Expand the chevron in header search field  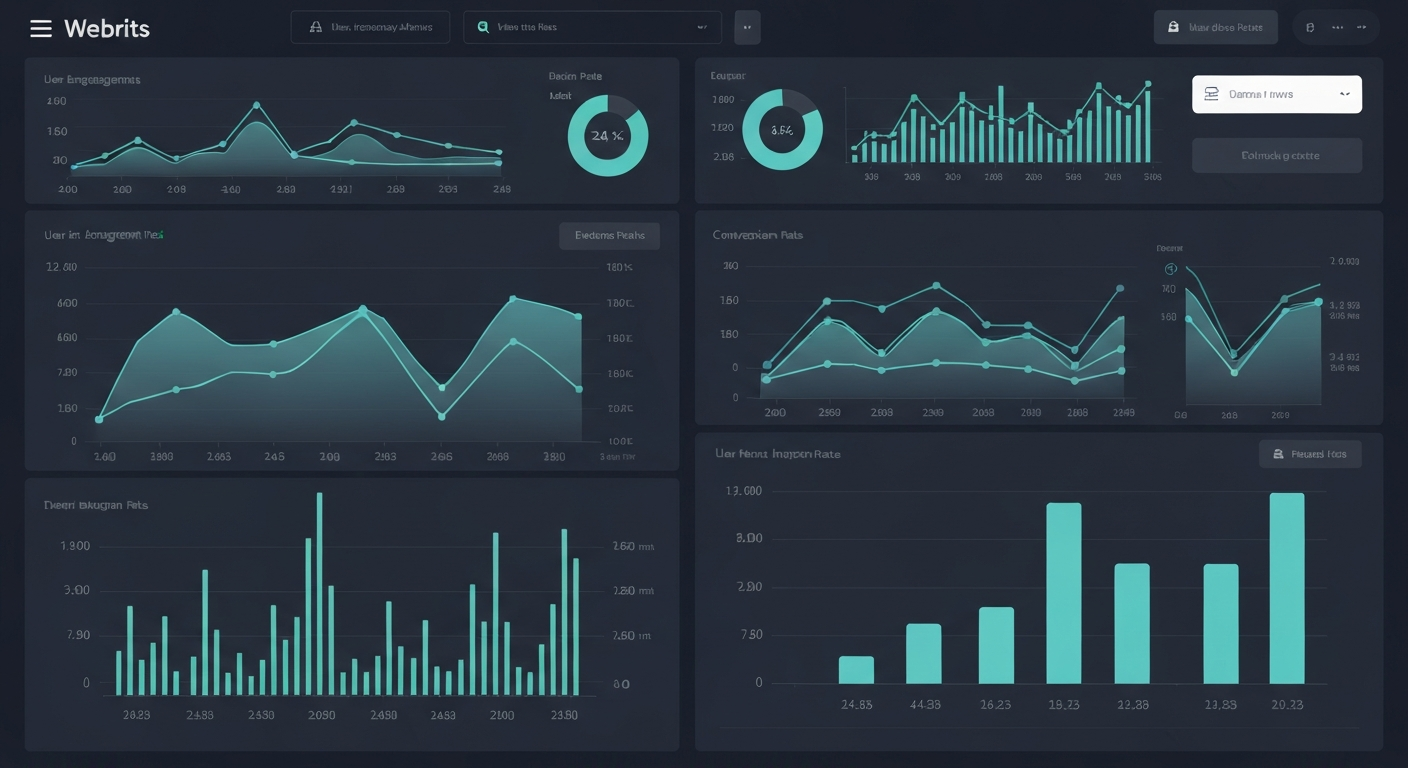click(701, 28)
